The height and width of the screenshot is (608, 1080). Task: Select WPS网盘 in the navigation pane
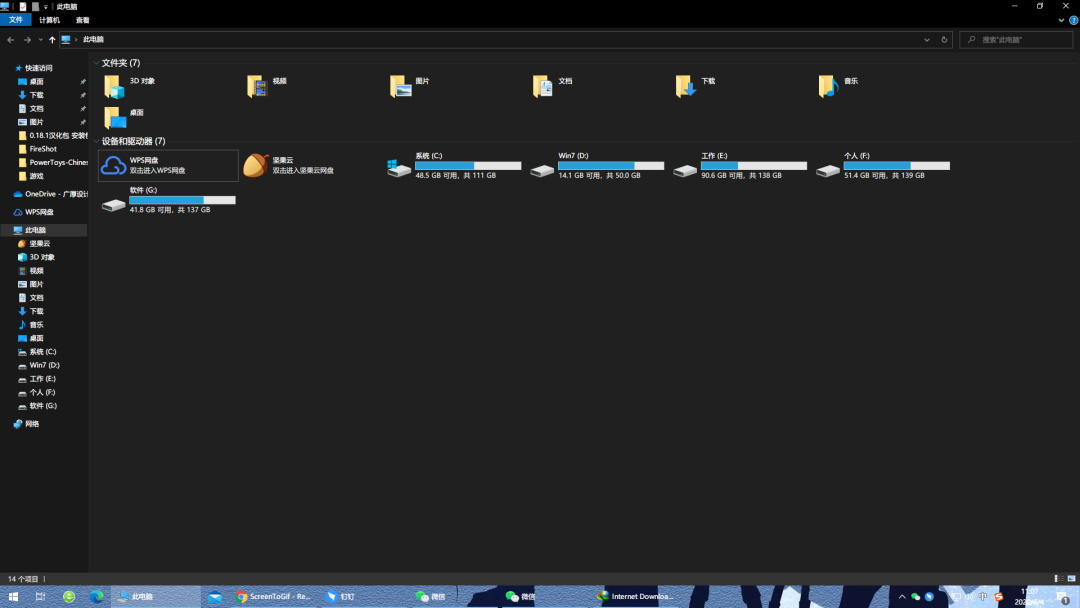34,212
